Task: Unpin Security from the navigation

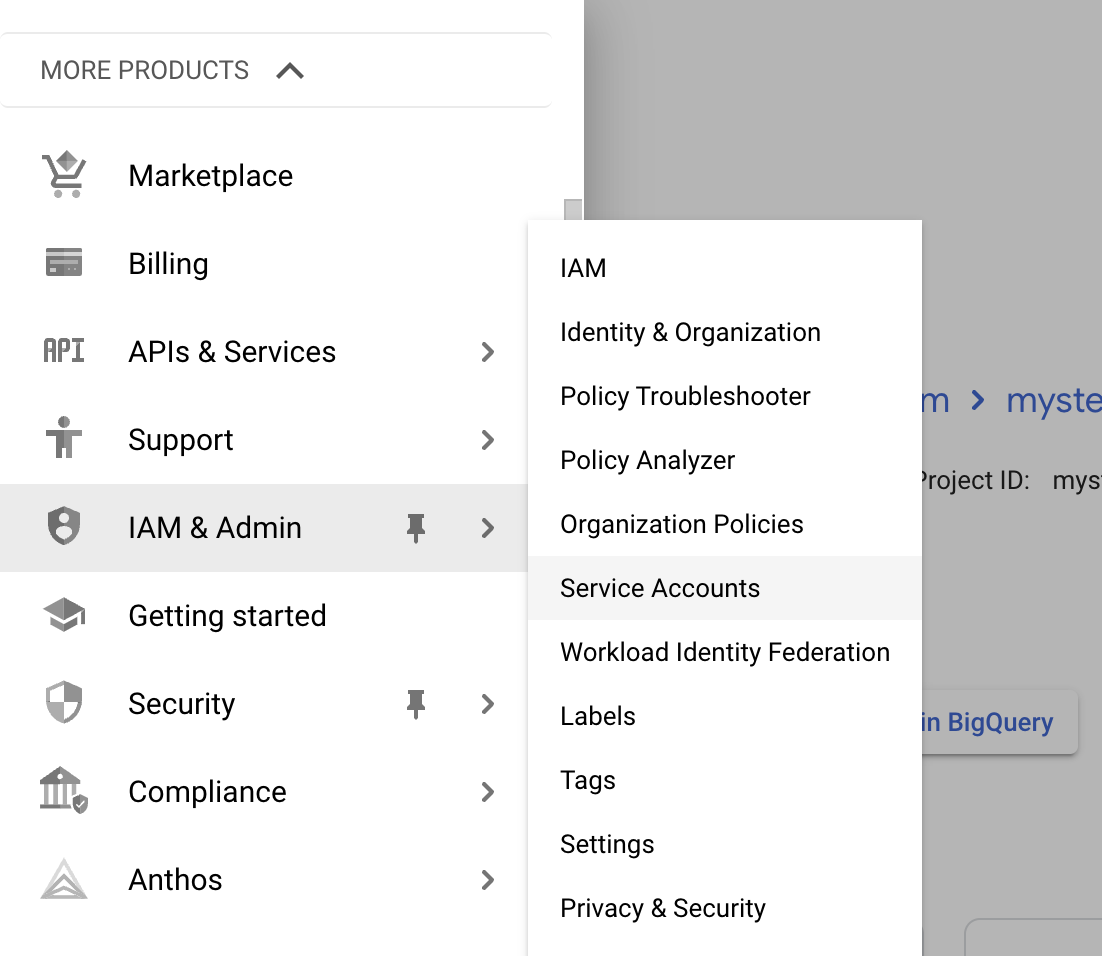Action: [418, 704]
